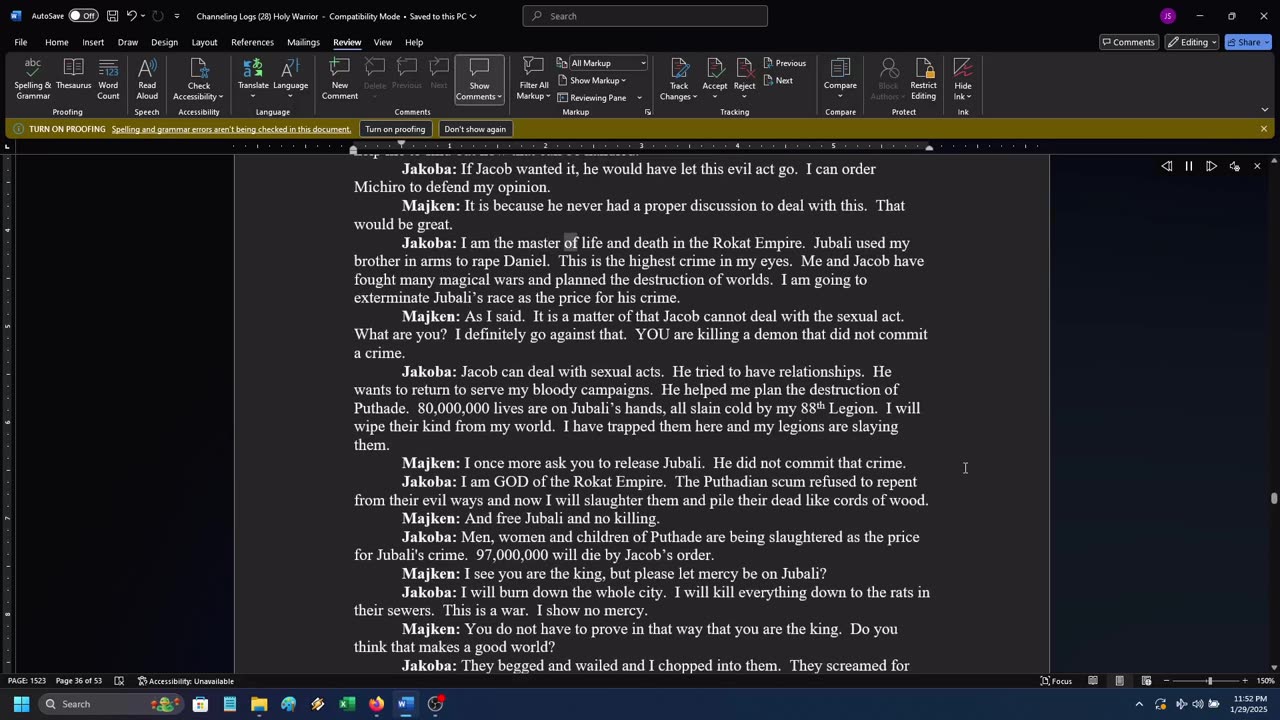This screenshot has height=720, width=1280.
Task: Click the spelling errors not checked link
Action: 231,129
